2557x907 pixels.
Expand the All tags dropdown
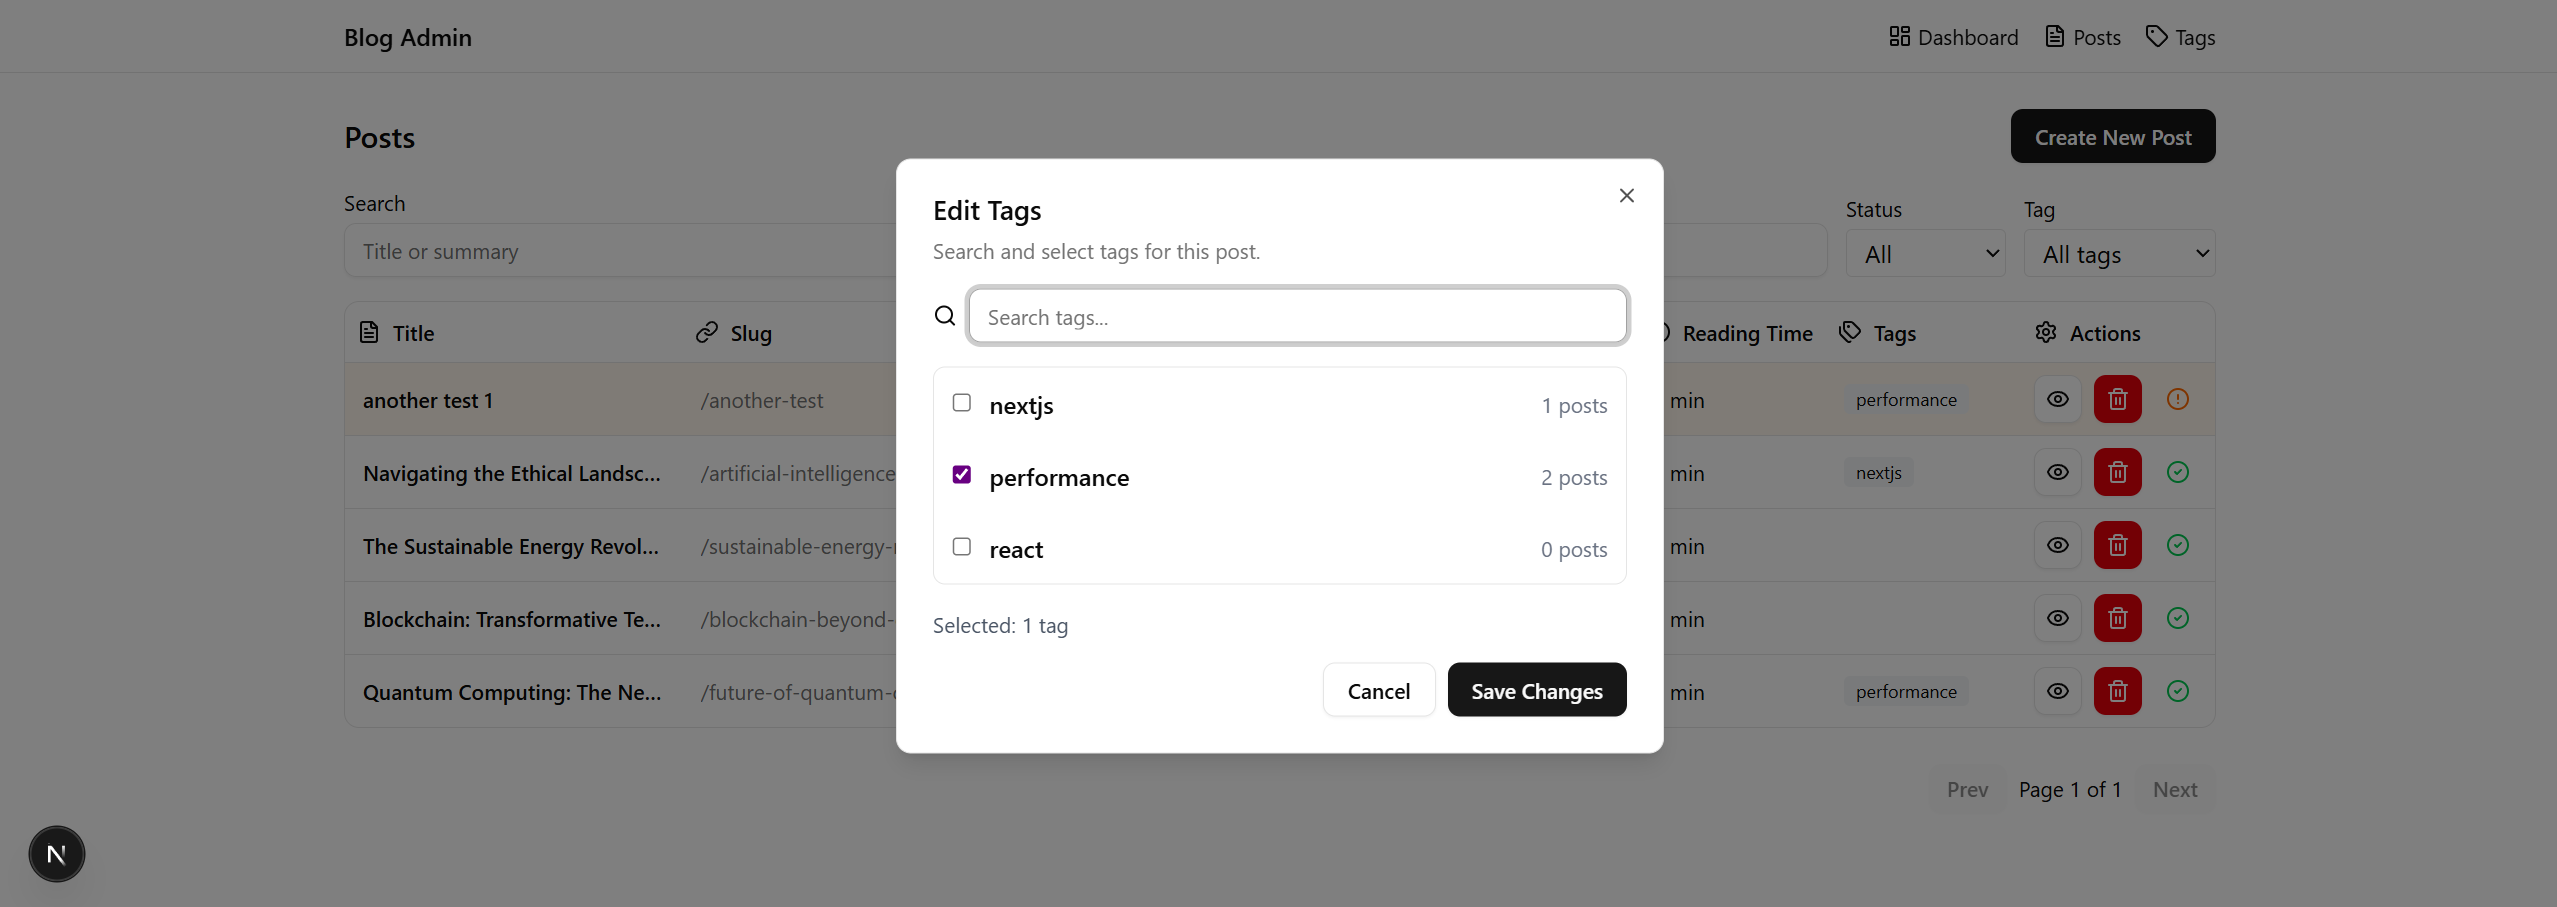[x=2119, y=254]
